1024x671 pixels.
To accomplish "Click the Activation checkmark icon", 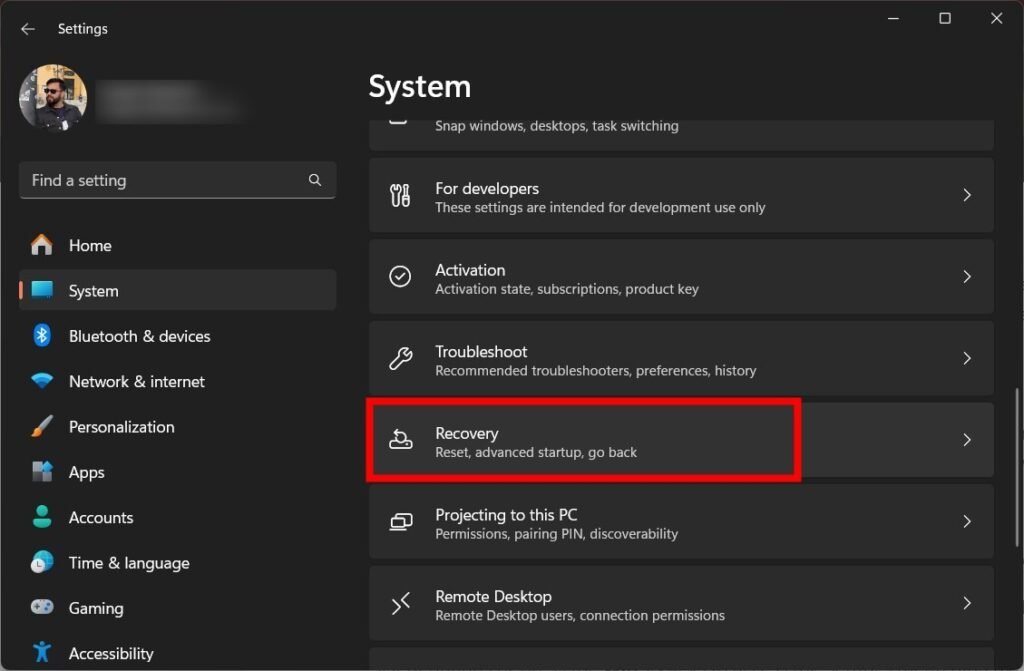I will click(x=400, y=276).
